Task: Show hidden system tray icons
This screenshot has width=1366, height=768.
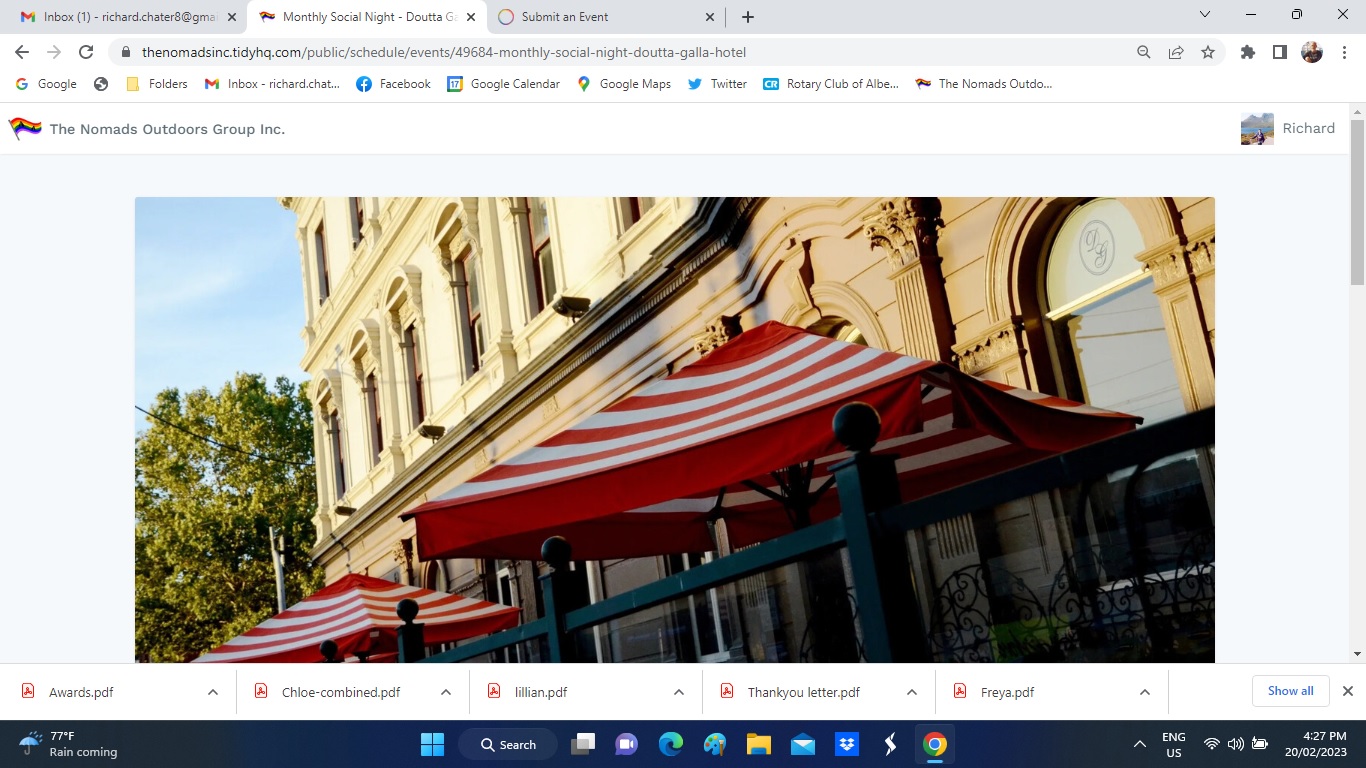Action: pos(1139,744)
